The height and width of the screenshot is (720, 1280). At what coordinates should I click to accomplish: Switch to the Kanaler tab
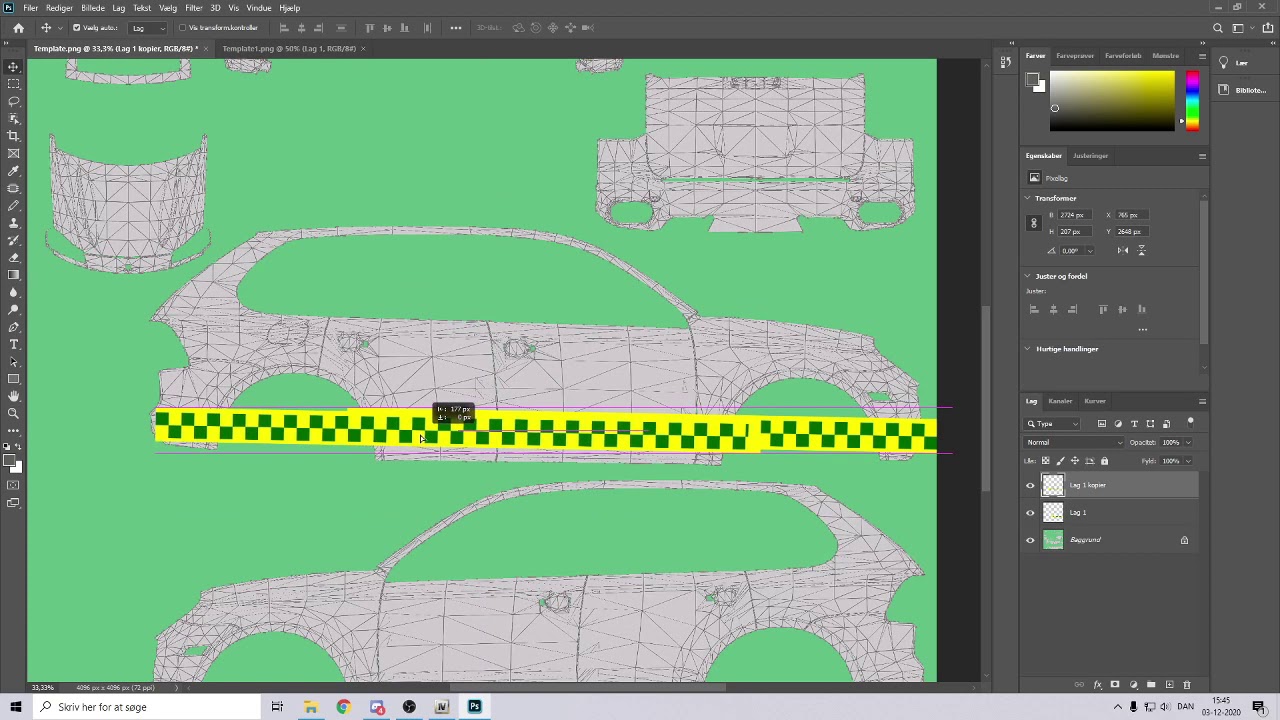(x=1060, y=401)
